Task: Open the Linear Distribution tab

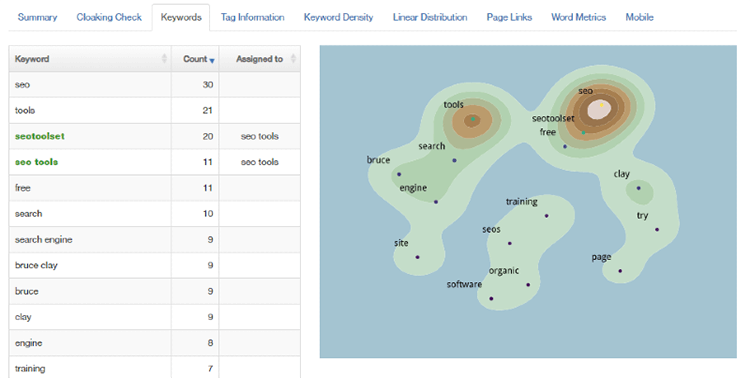Action: pyautogui.click(x=430, y=17)
